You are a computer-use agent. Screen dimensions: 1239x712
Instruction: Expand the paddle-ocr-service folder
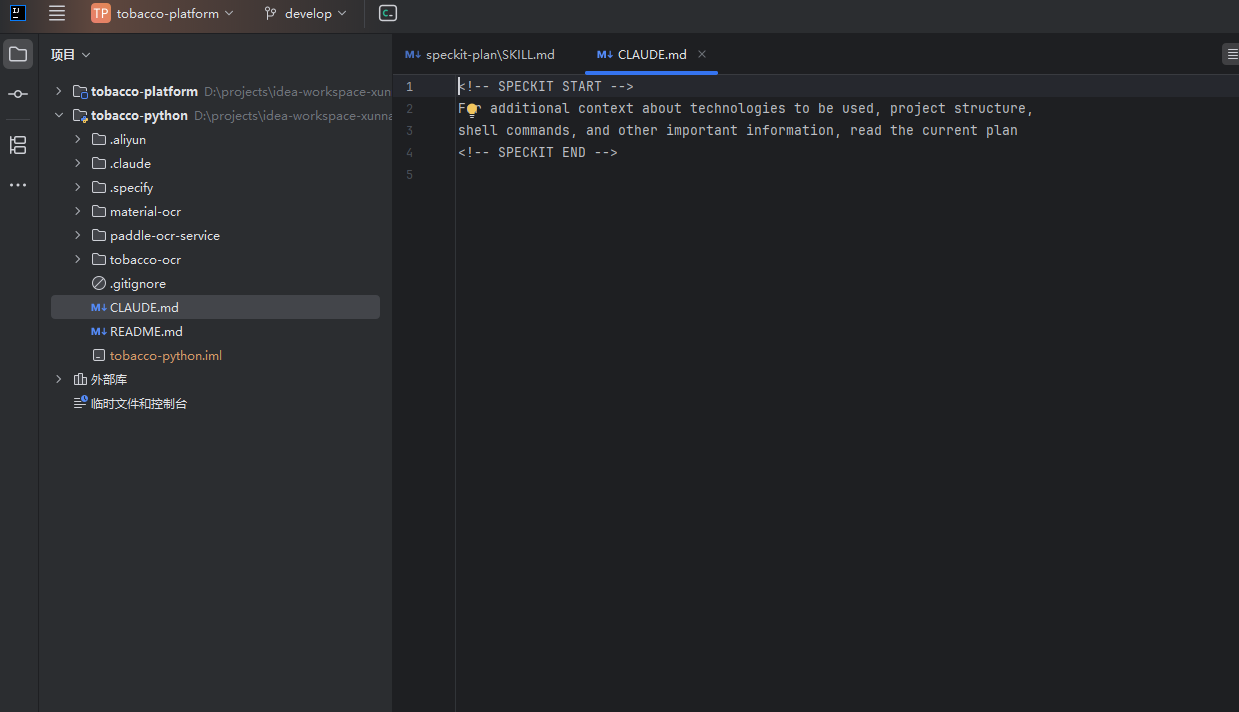(78, 235)
